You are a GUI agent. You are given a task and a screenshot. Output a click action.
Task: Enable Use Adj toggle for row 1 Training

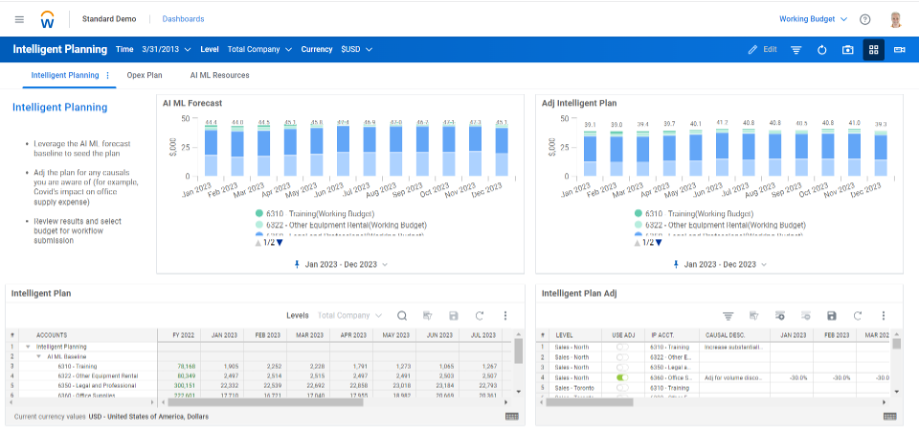click(622, 347)
